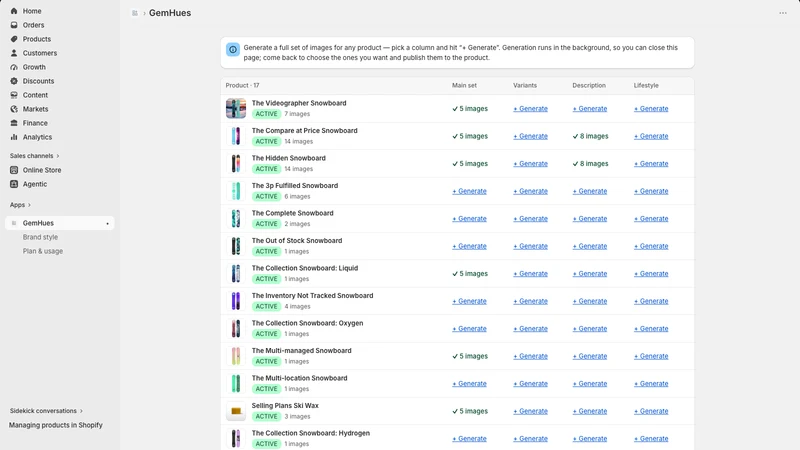Click the Product - 17 column header
The width and height of the screenshot is (800, 450).
pos(242,86)
